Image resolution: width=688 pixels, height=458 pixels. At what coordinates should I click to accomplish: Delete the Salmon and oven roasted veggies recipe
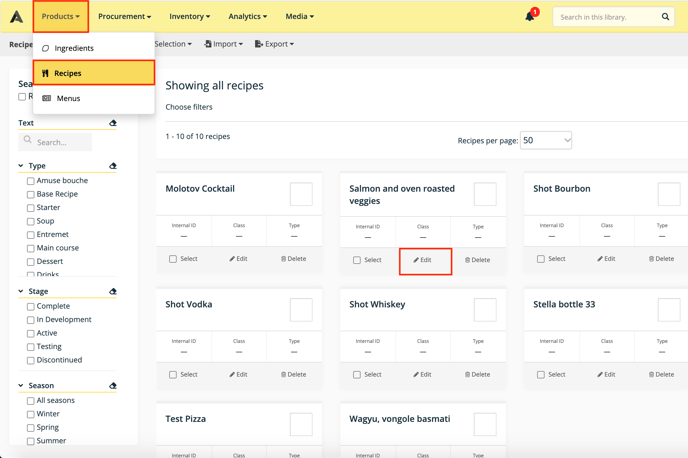tap(477, 260)
